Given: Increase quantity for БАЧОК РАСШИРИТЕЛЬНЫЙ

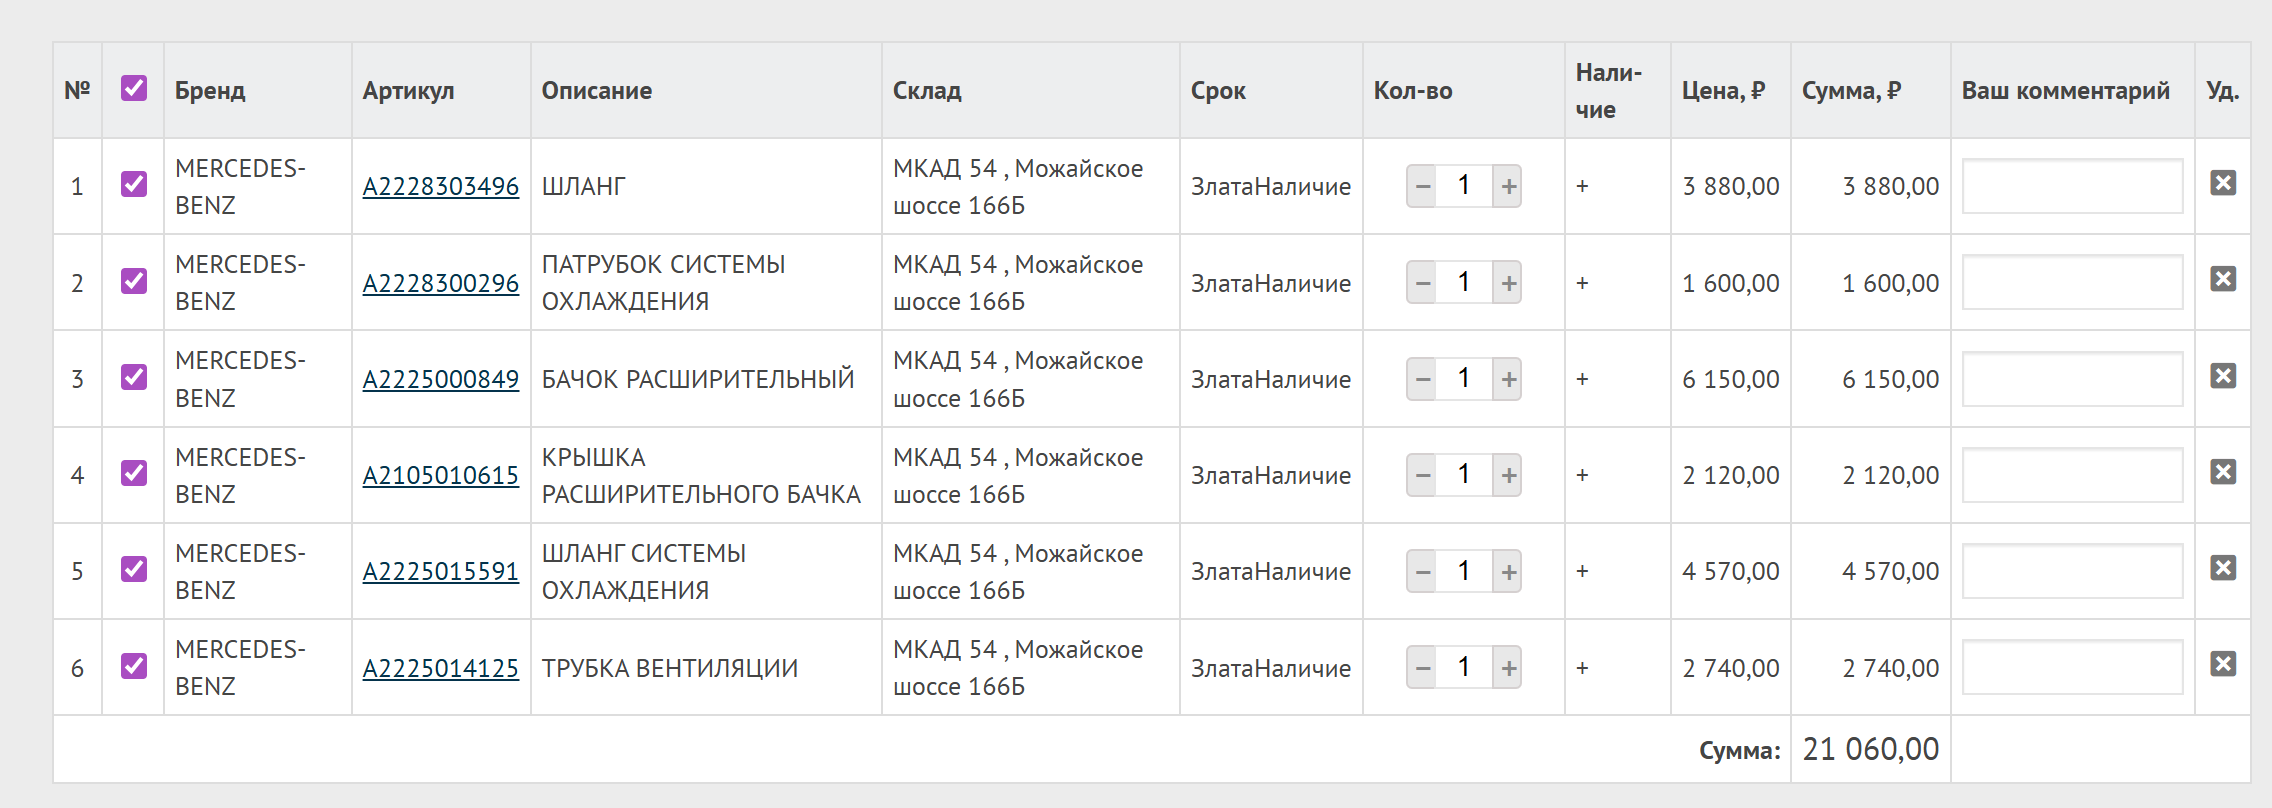Looking at the screenshot, I should (1508, 379).
